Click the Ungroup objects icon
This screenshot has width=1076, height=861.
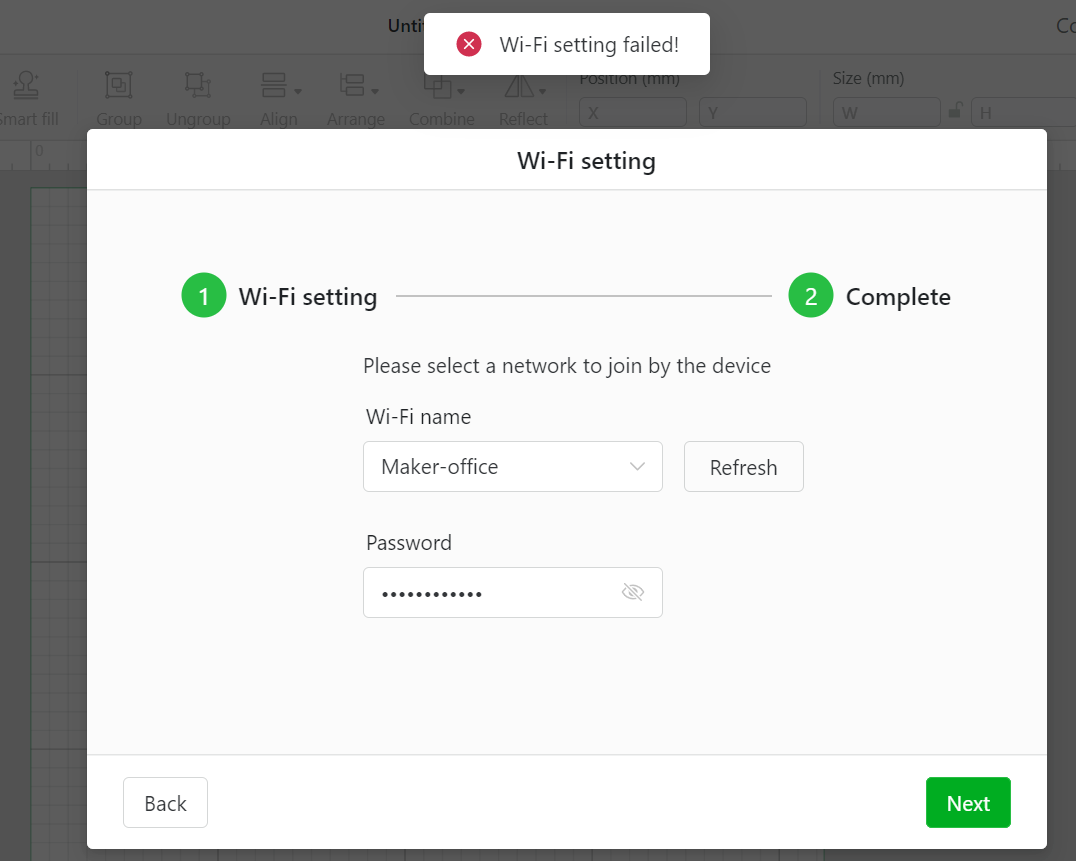198,86
